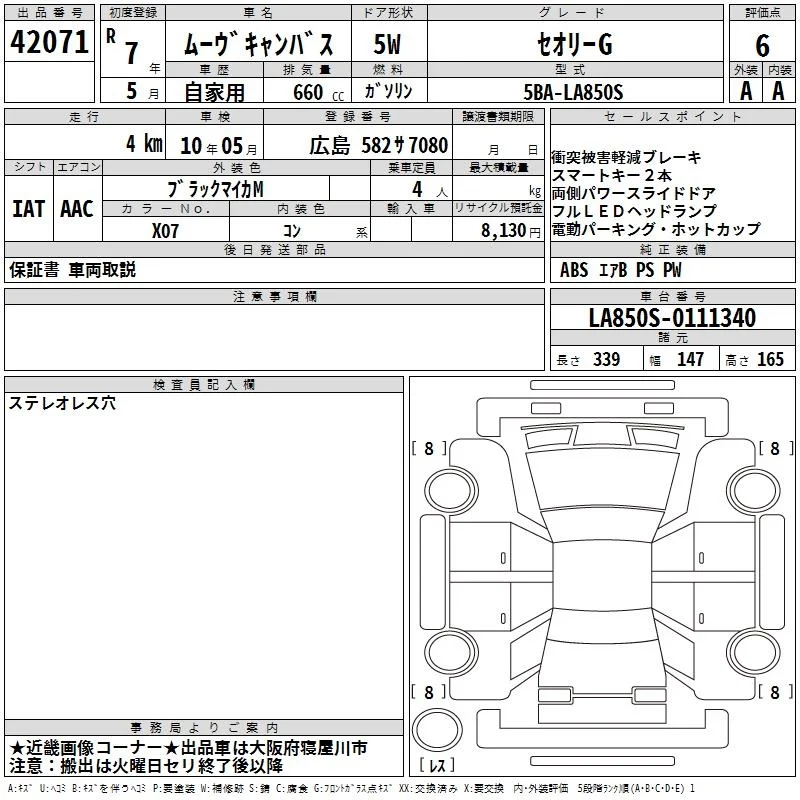The image size is (800, 800).
Task: Click model code 5BA-LA850S
Action: point(573,92)
